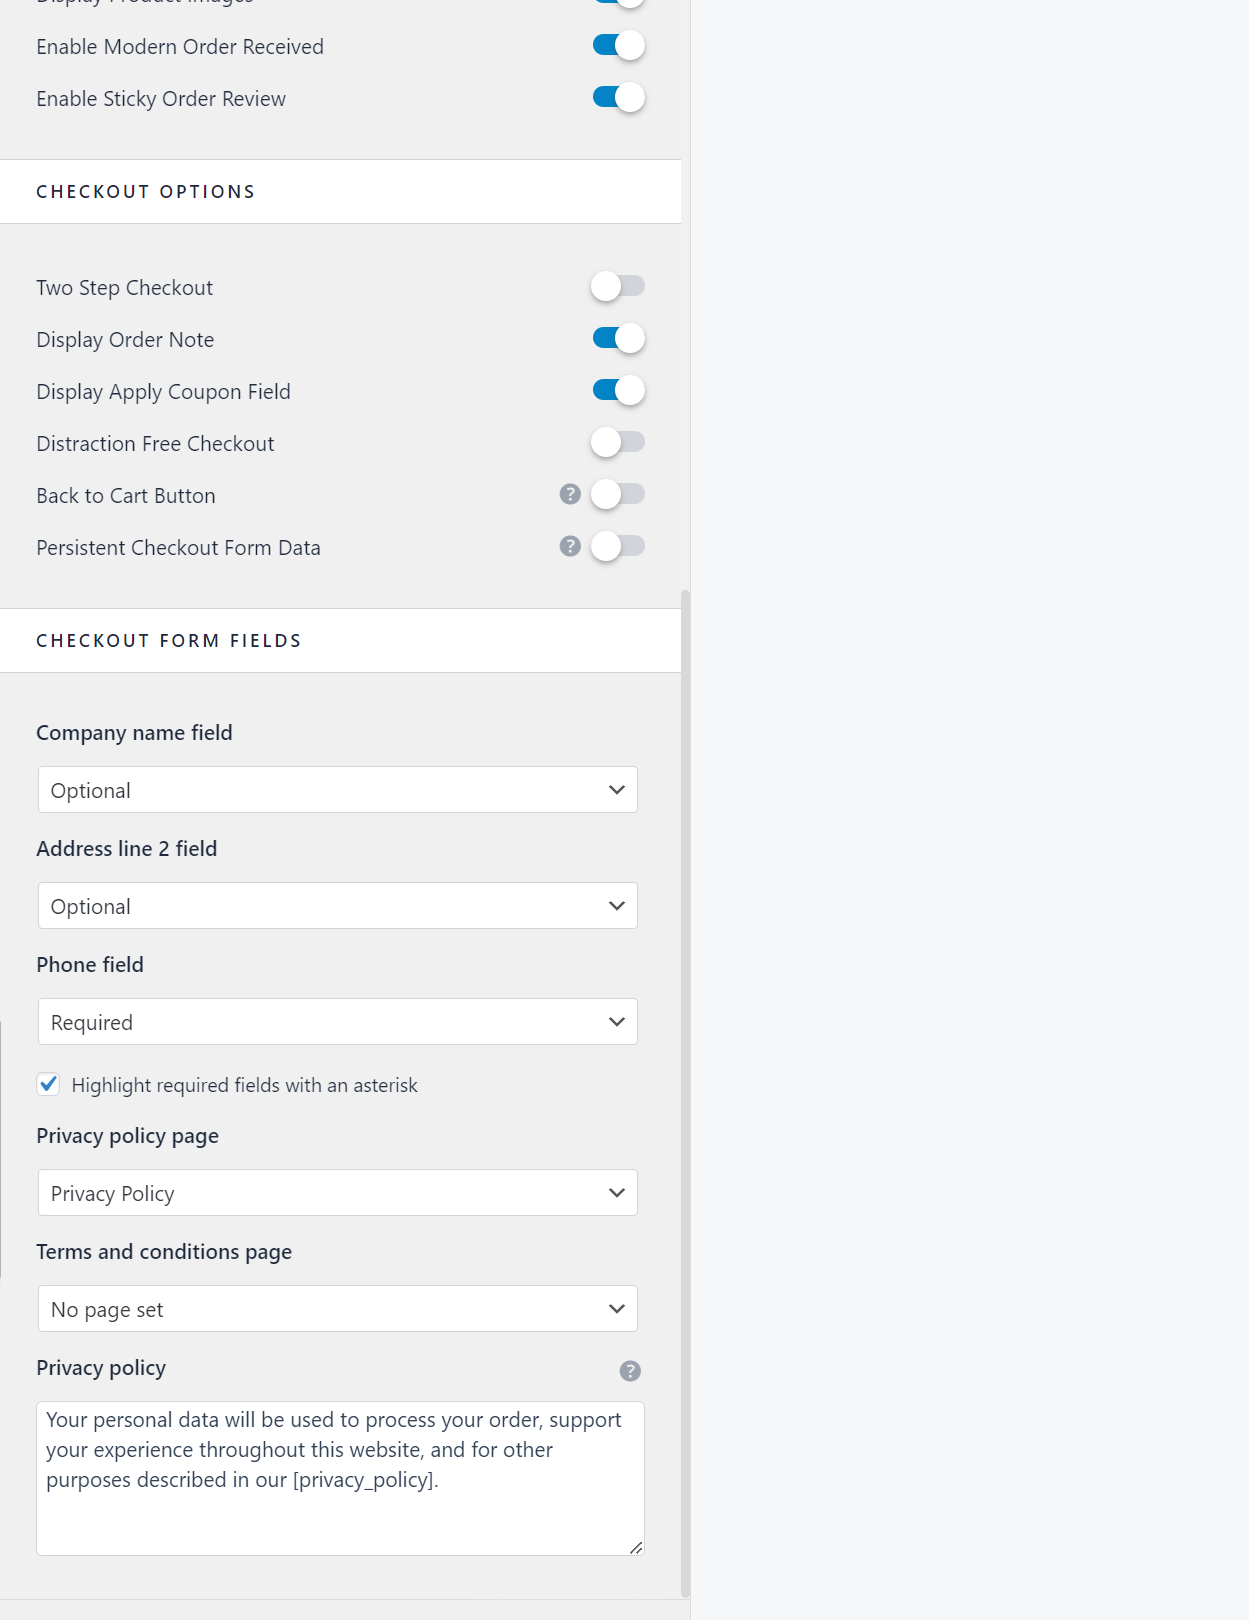This screenshot has height=1620, width=1249.
Task: Open Address line 2 field dropdown
Action: (x=338, y=906)
